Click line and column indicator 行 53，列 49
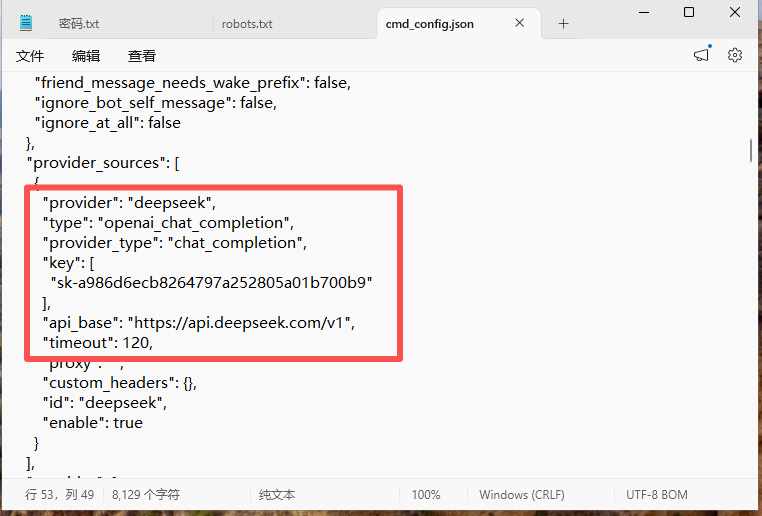 pos(59,495)
